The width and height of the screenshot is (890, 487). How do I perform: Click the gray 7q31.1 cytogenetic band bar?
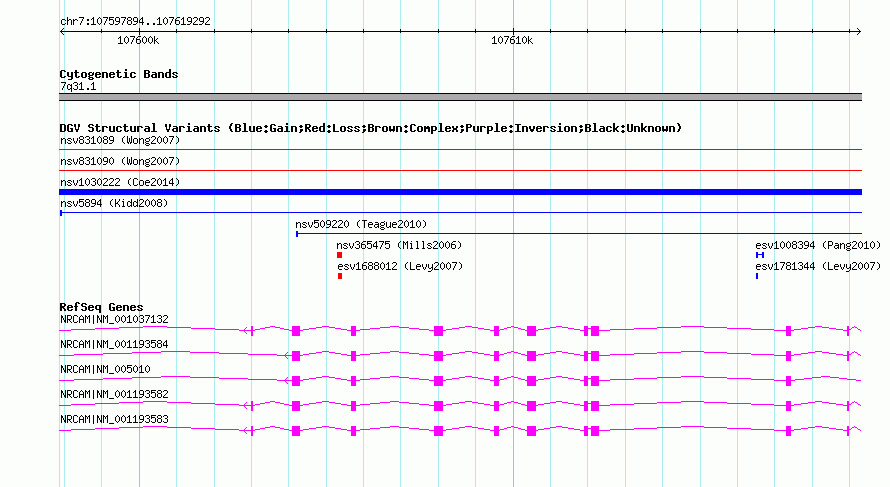[460, 97]
